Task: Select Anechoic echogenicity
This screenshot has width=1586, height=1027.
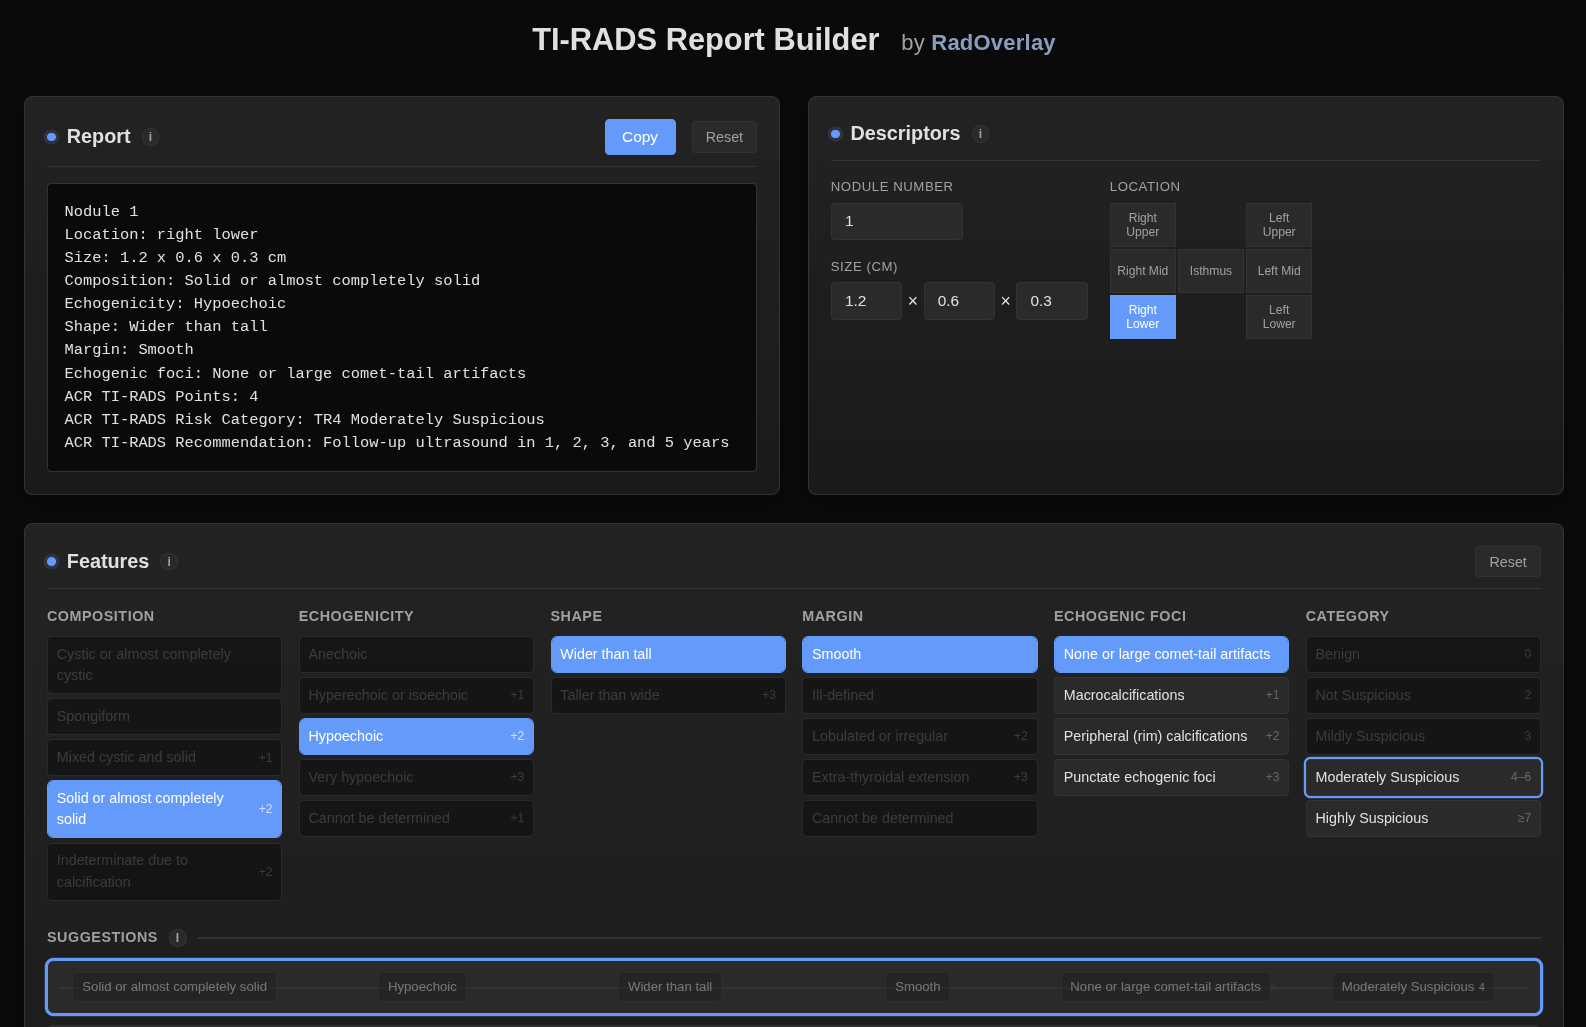Action: pos(416,654)
